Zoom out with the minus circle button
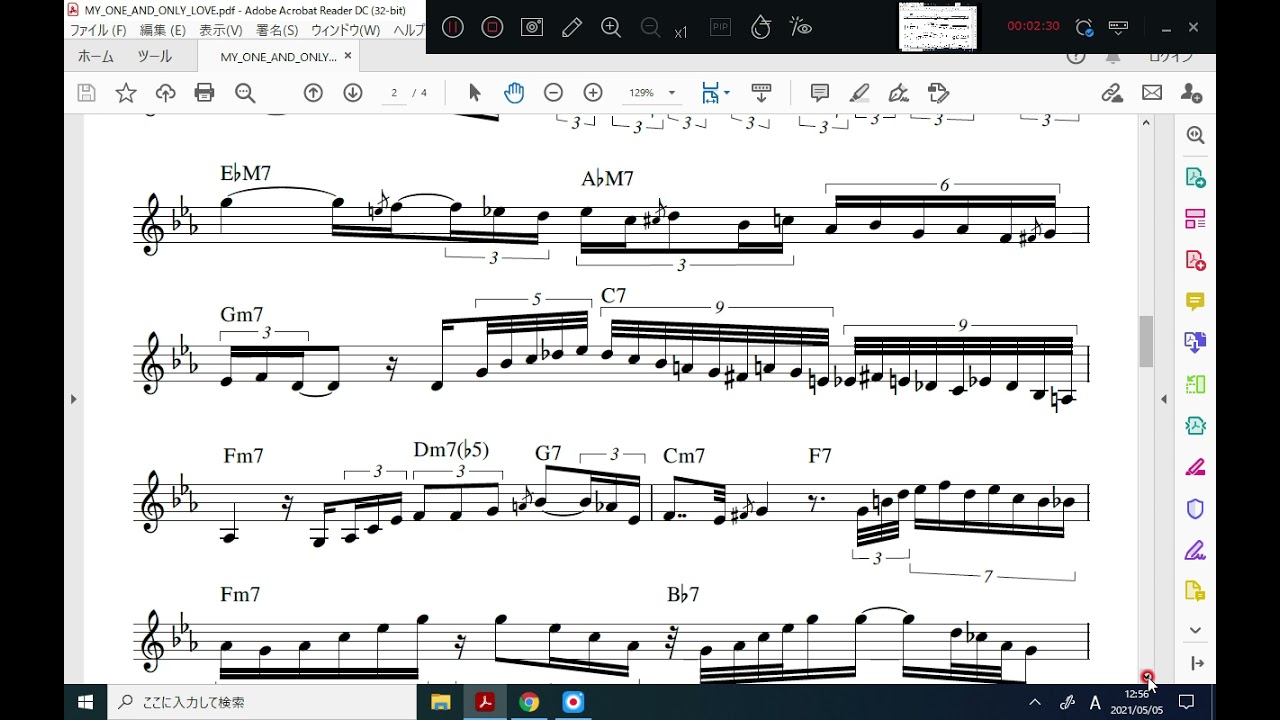The width and height of the screenshot is (1280, 720). coord(553,93)
